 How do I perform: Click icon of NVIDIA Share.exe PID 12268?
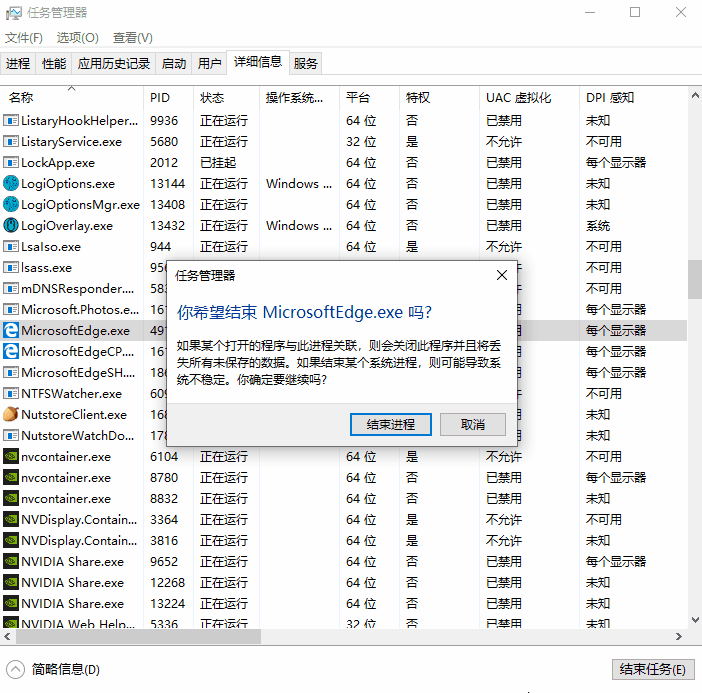(x=11, y=582)
